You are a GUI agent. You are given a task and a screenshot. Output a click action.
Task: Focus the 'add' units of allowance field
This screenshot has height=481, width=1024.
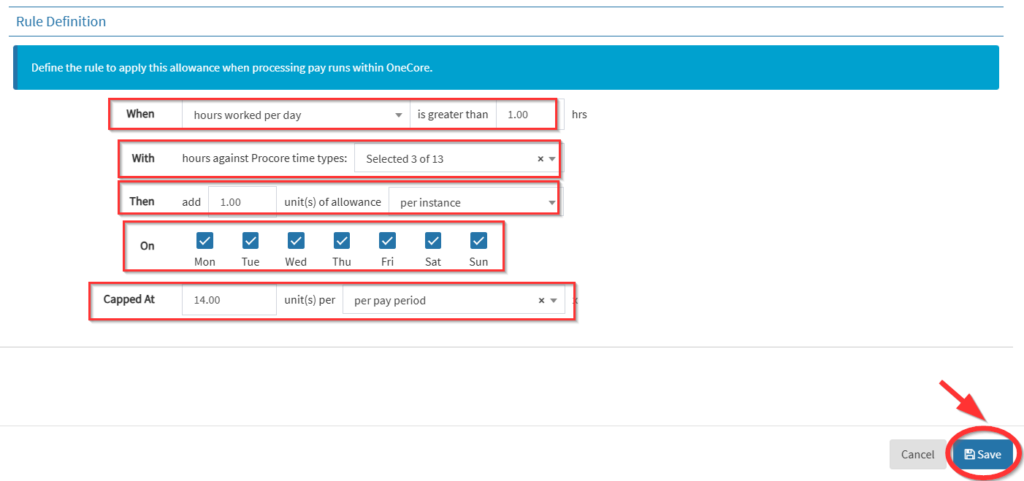coord(241,202)
